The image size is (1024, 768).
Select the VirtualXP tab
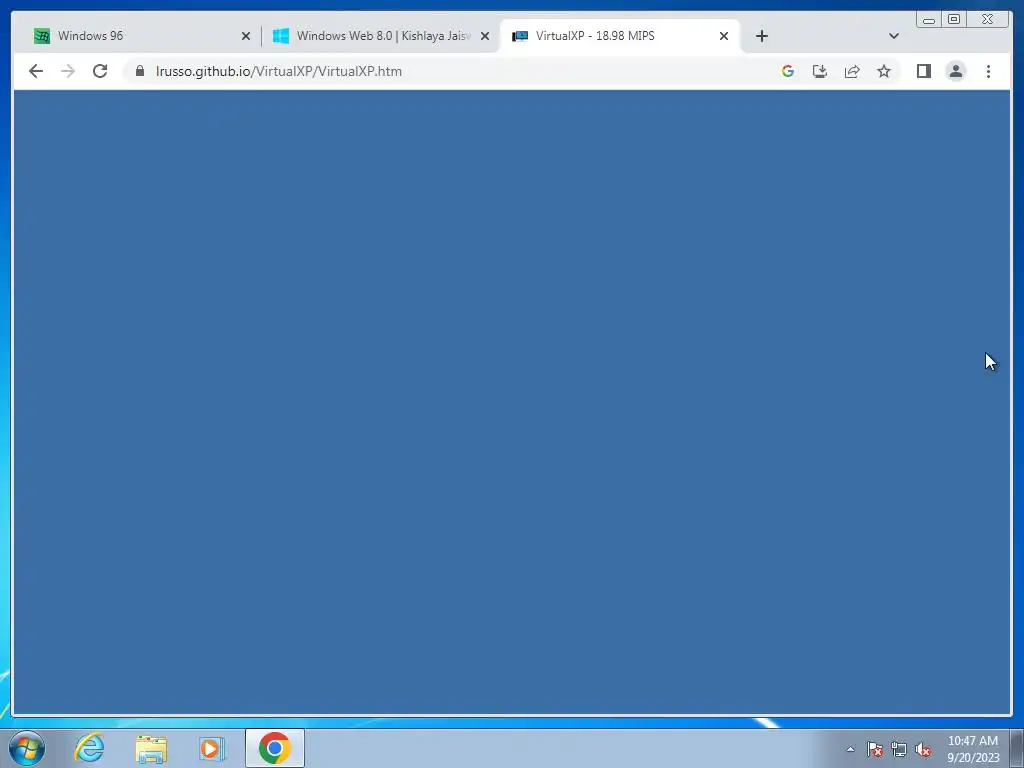pyautogui.click(x=619, y=36)
